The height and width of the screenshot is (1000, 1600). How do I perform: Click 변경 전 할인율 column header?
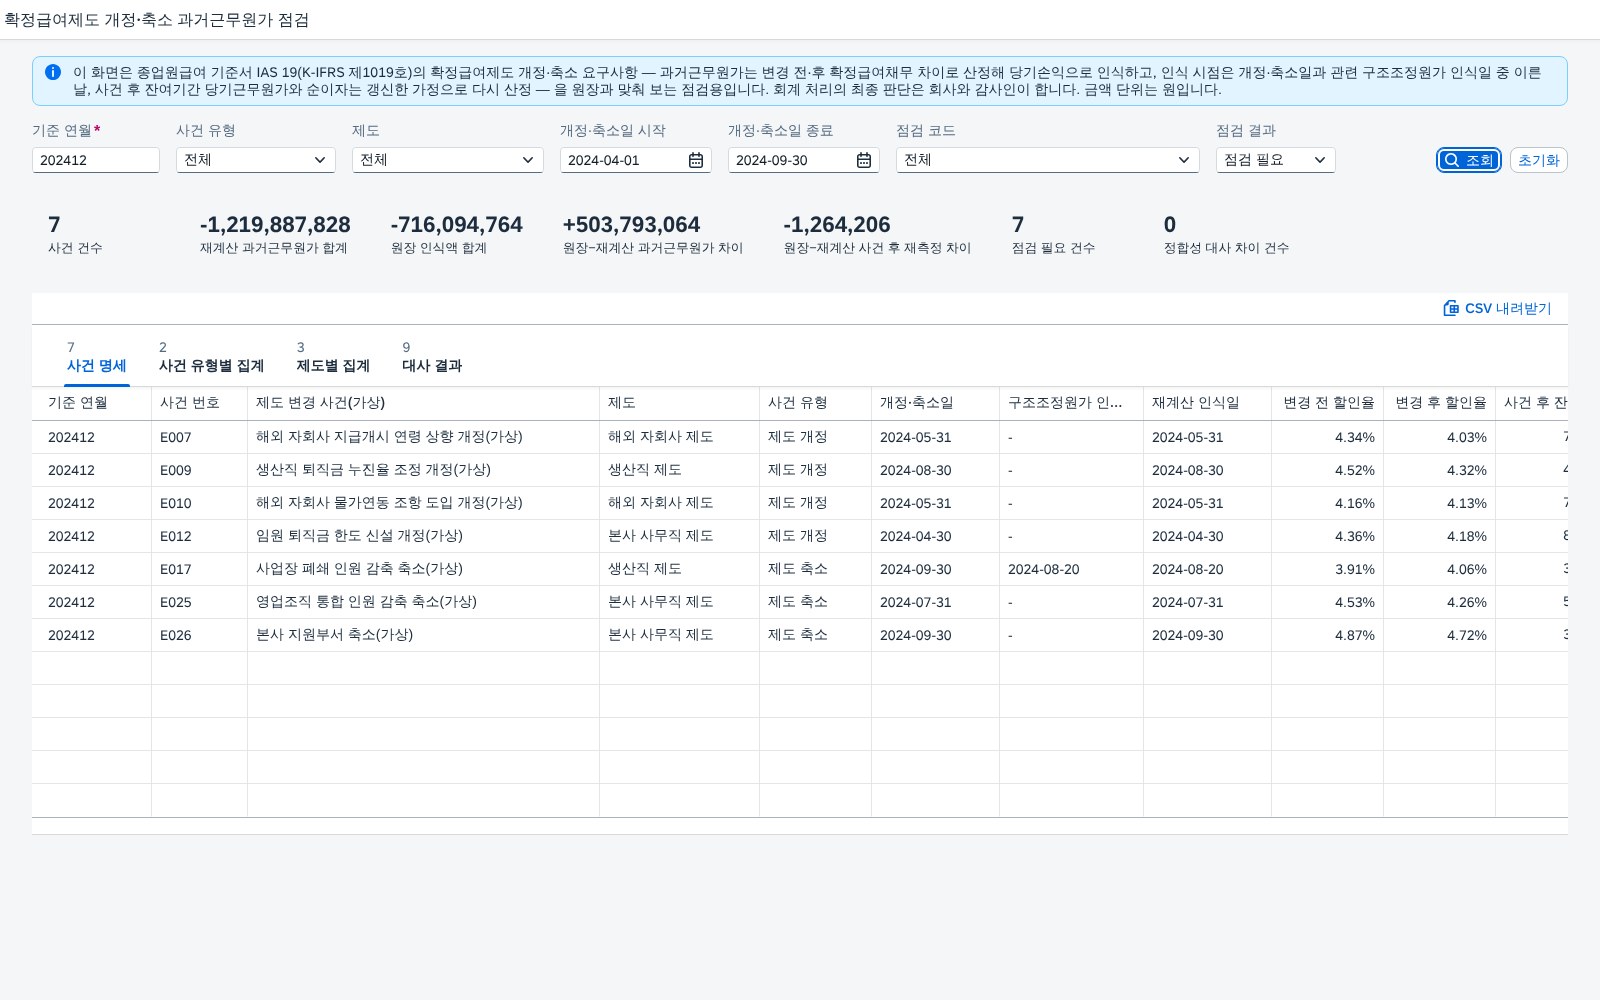[x=1327, y=403]
